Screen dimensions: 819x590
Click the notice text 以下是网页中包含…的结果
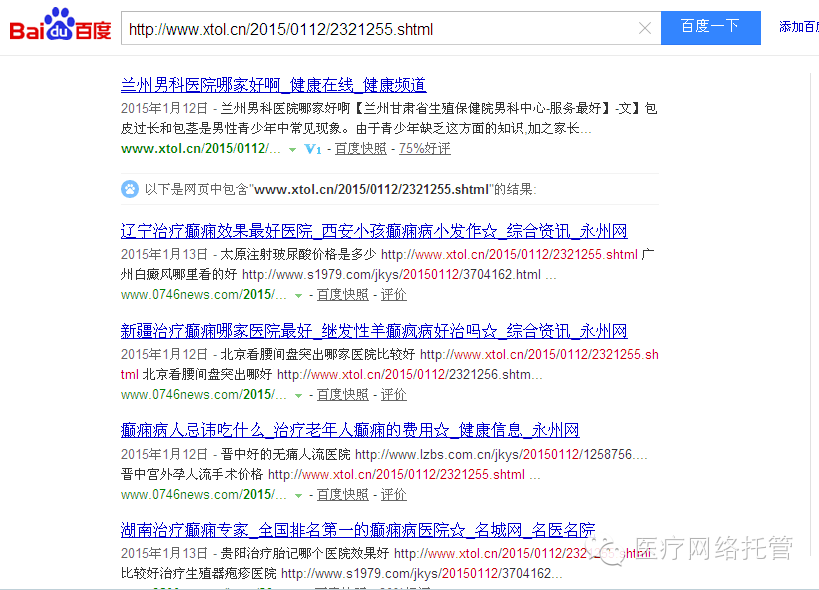tap(341, 189)
